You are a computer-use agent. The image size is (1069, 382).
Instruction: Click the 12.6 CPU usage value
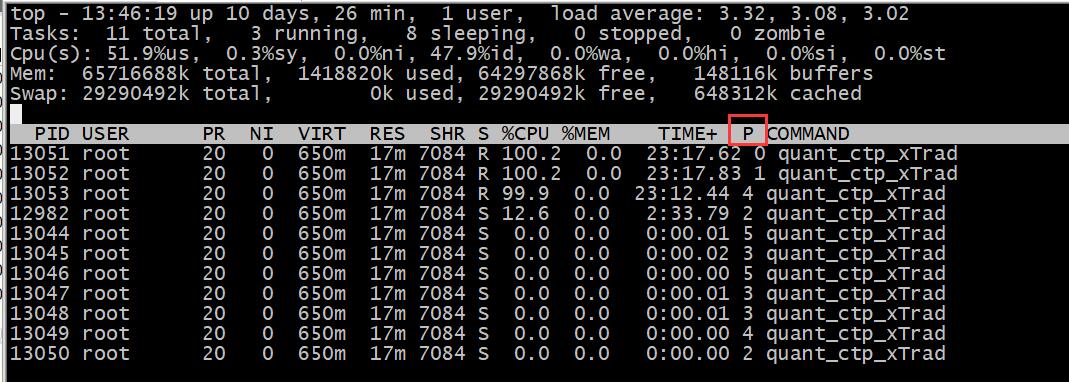click(526, 214)
